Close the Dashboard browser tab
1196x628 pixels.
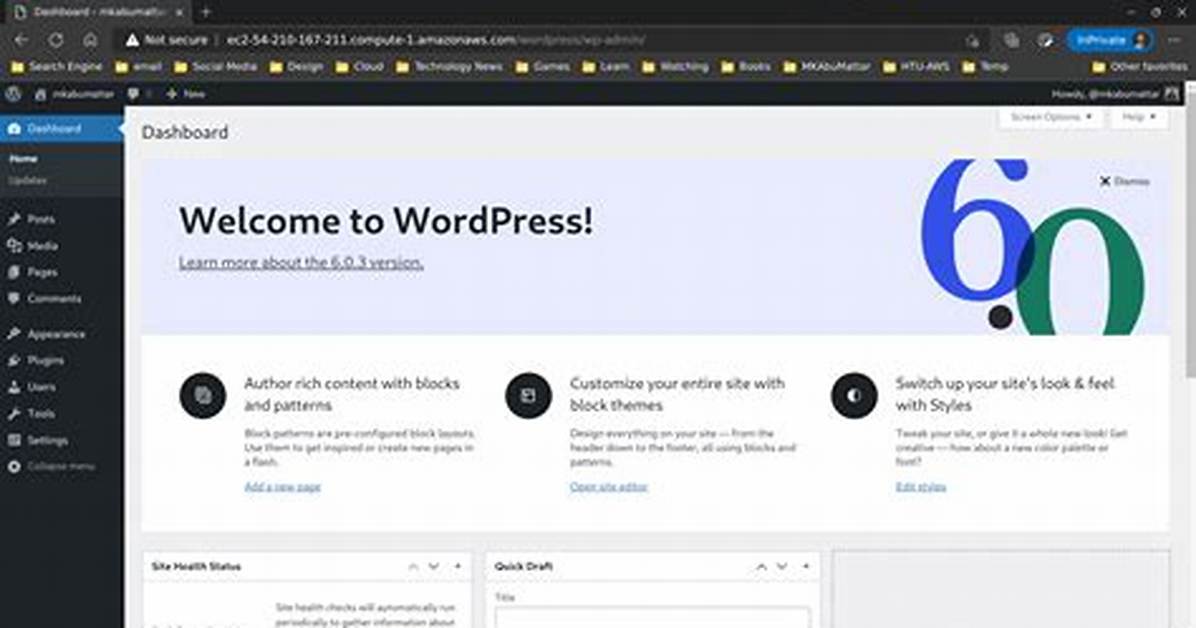[x=179, y=12]
